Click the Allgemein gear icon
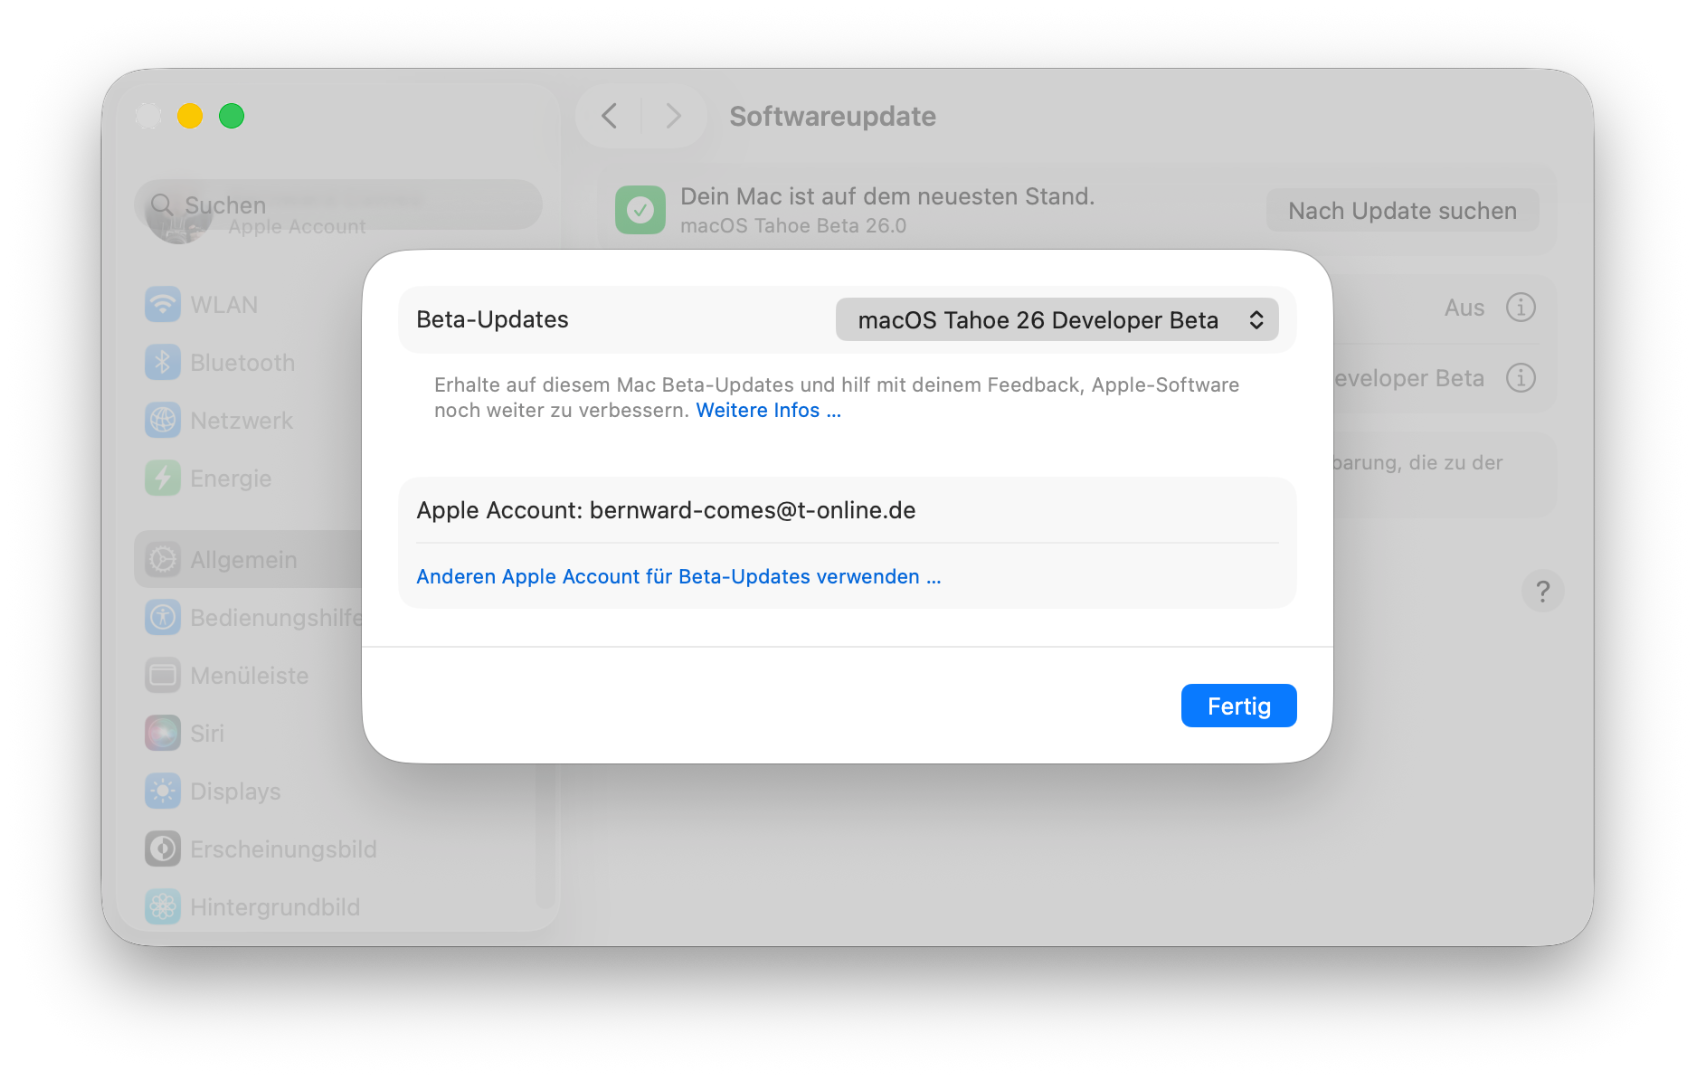1695x1080 pixels. [x=163, y=559]
